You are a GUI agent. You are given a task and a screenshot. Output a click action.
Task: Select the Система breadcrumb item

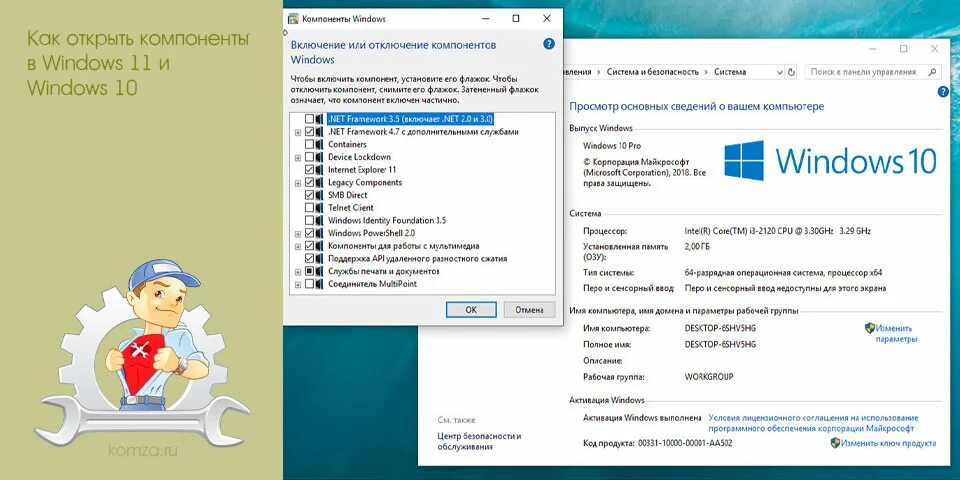(730, 72)
